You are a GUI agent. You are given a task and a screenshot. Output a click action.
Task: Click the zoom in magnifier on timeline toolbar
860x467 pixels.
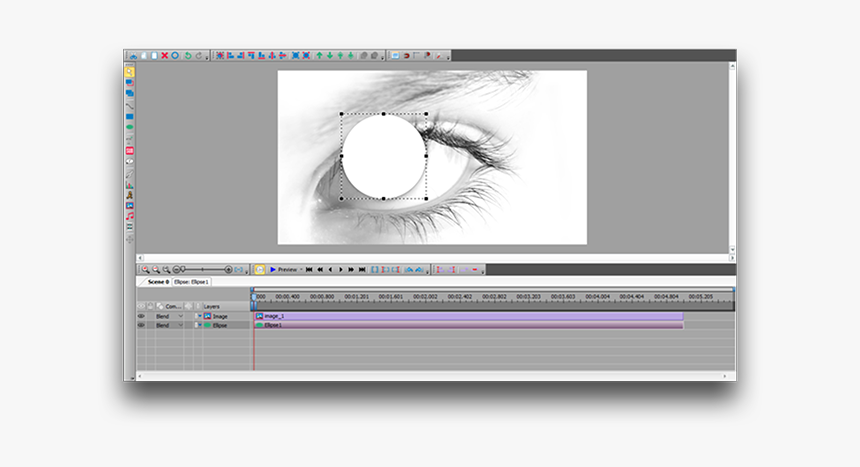tap(145, 270)
